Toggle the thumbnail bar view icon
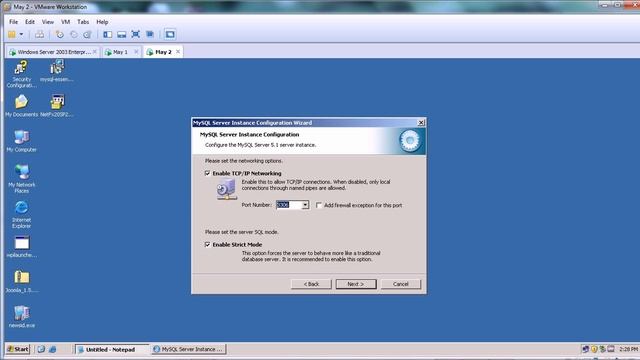This screenshot has height=360, width=640. tap(122, 34)
